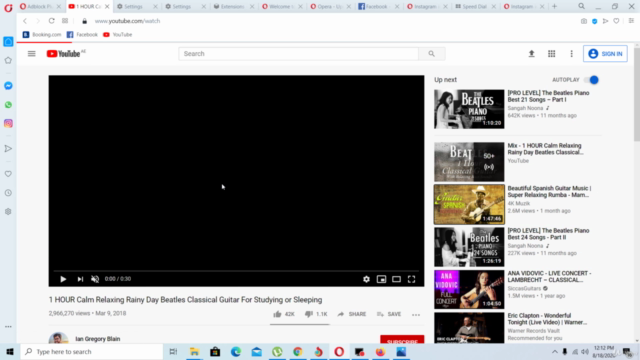The width and height of the screenshot is (640, 360).
Task: Open player settings gear
Action: pos(366,279)
